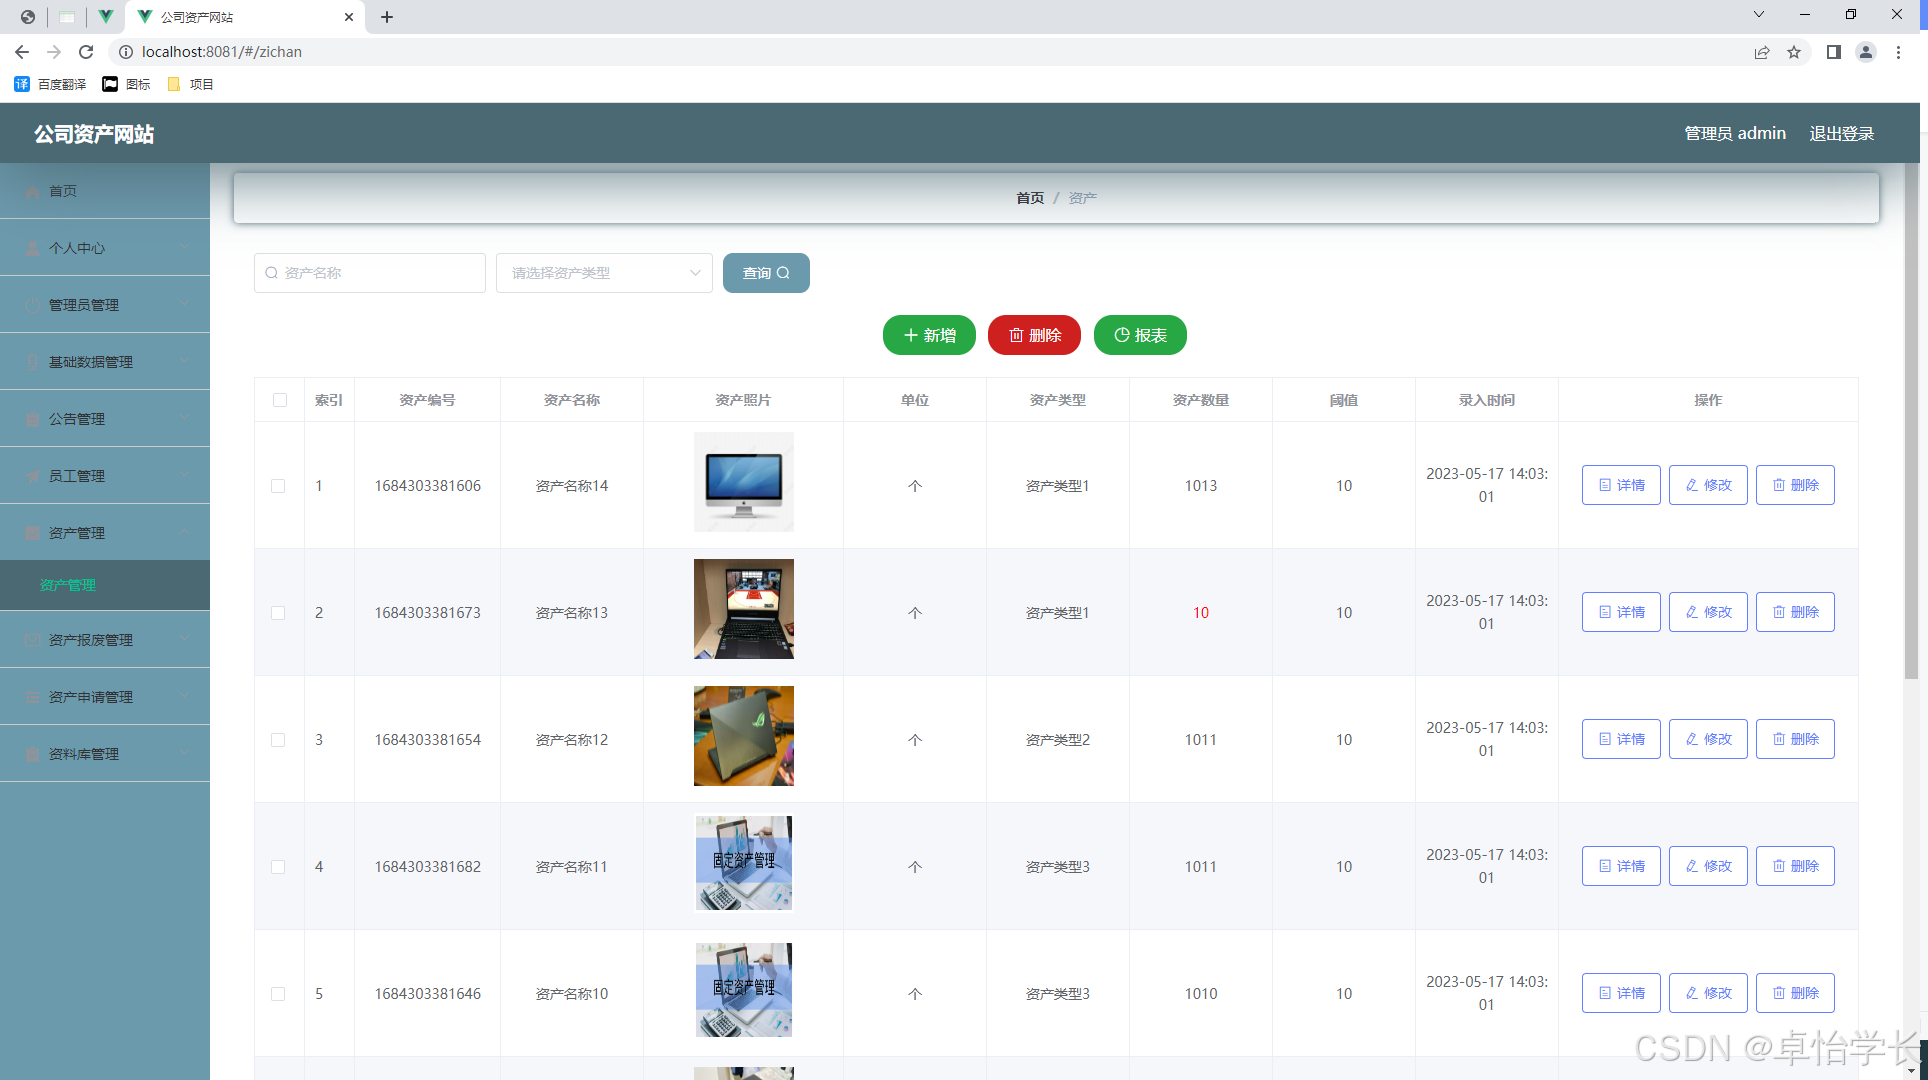Open a new browser tab with the plus icon
Screen dimensions: 1928x1080
pyautogui.click(x=387, y=17)
